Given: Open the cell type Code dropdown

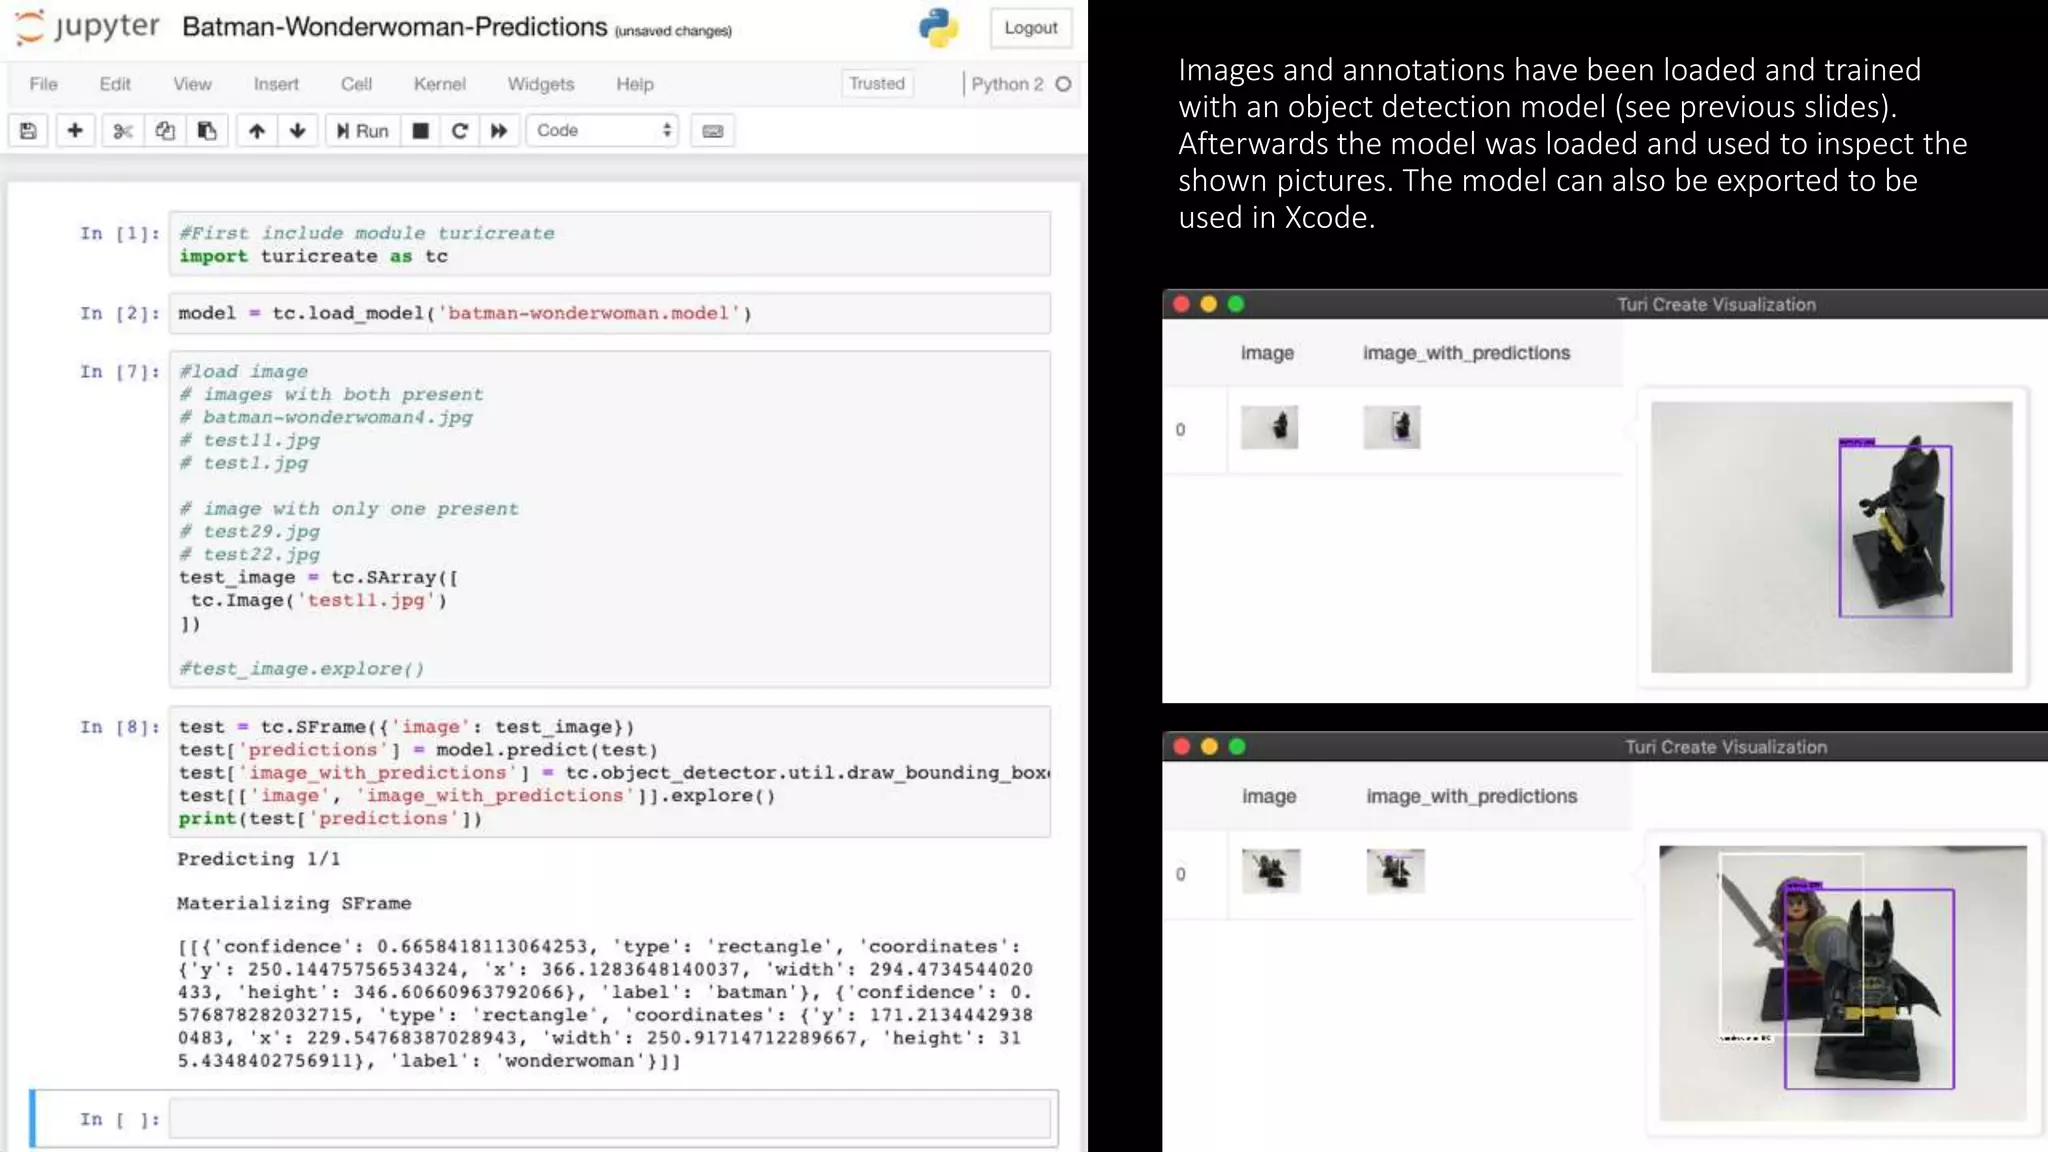Looking at the screenshot, I should 603,131.
